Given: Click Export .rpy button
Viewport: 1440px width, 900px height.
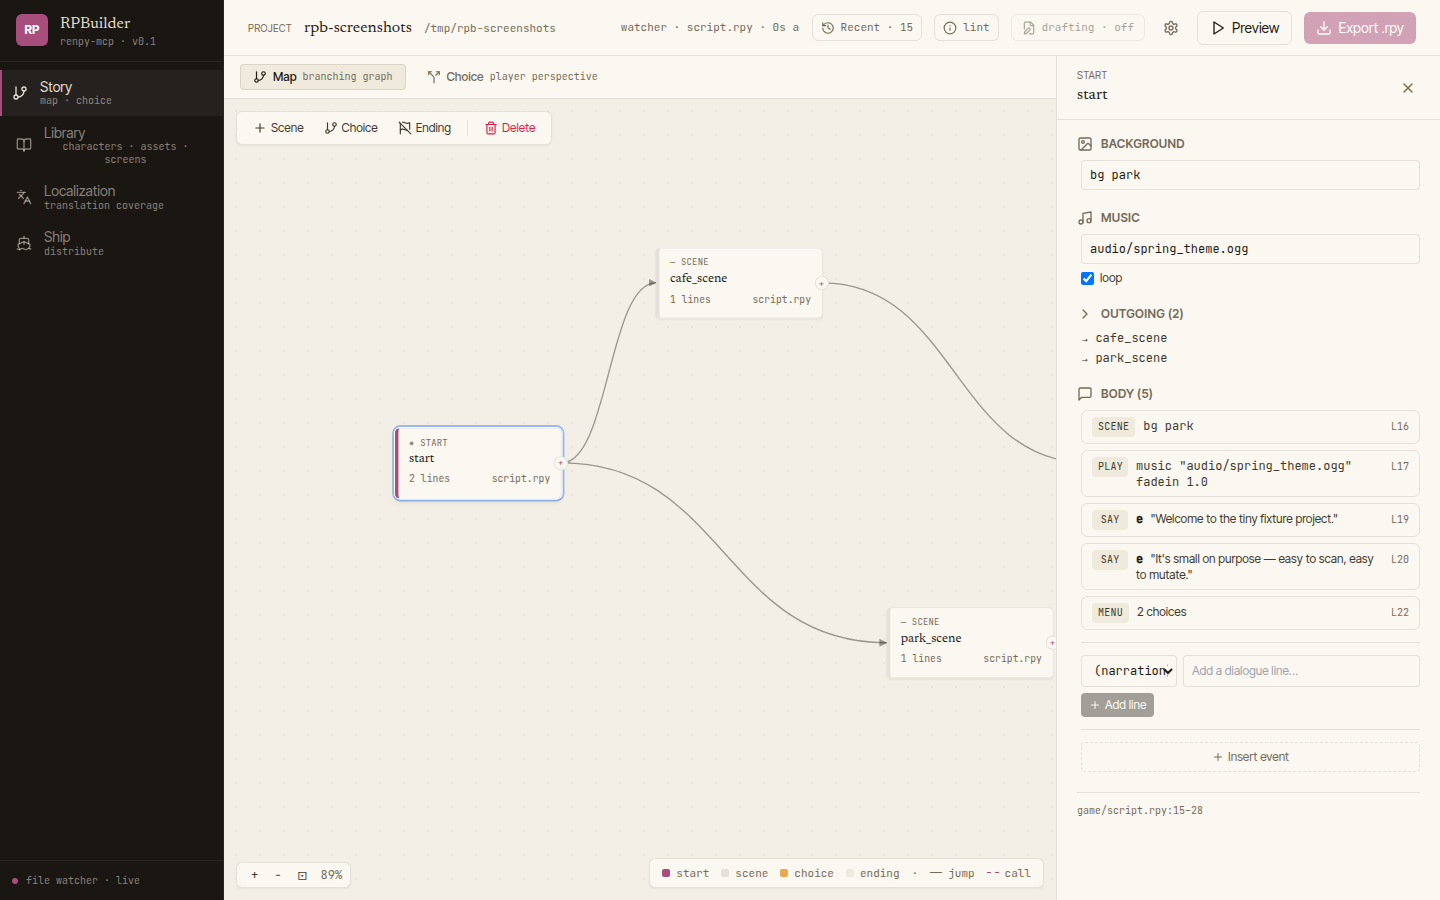Looking at the screenshot, I should pos(1360,28).
